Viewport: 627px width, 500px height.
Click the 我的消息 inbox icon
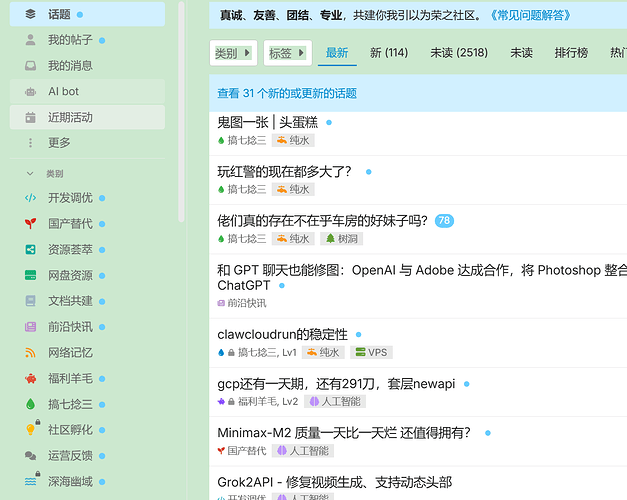(30, 66)
